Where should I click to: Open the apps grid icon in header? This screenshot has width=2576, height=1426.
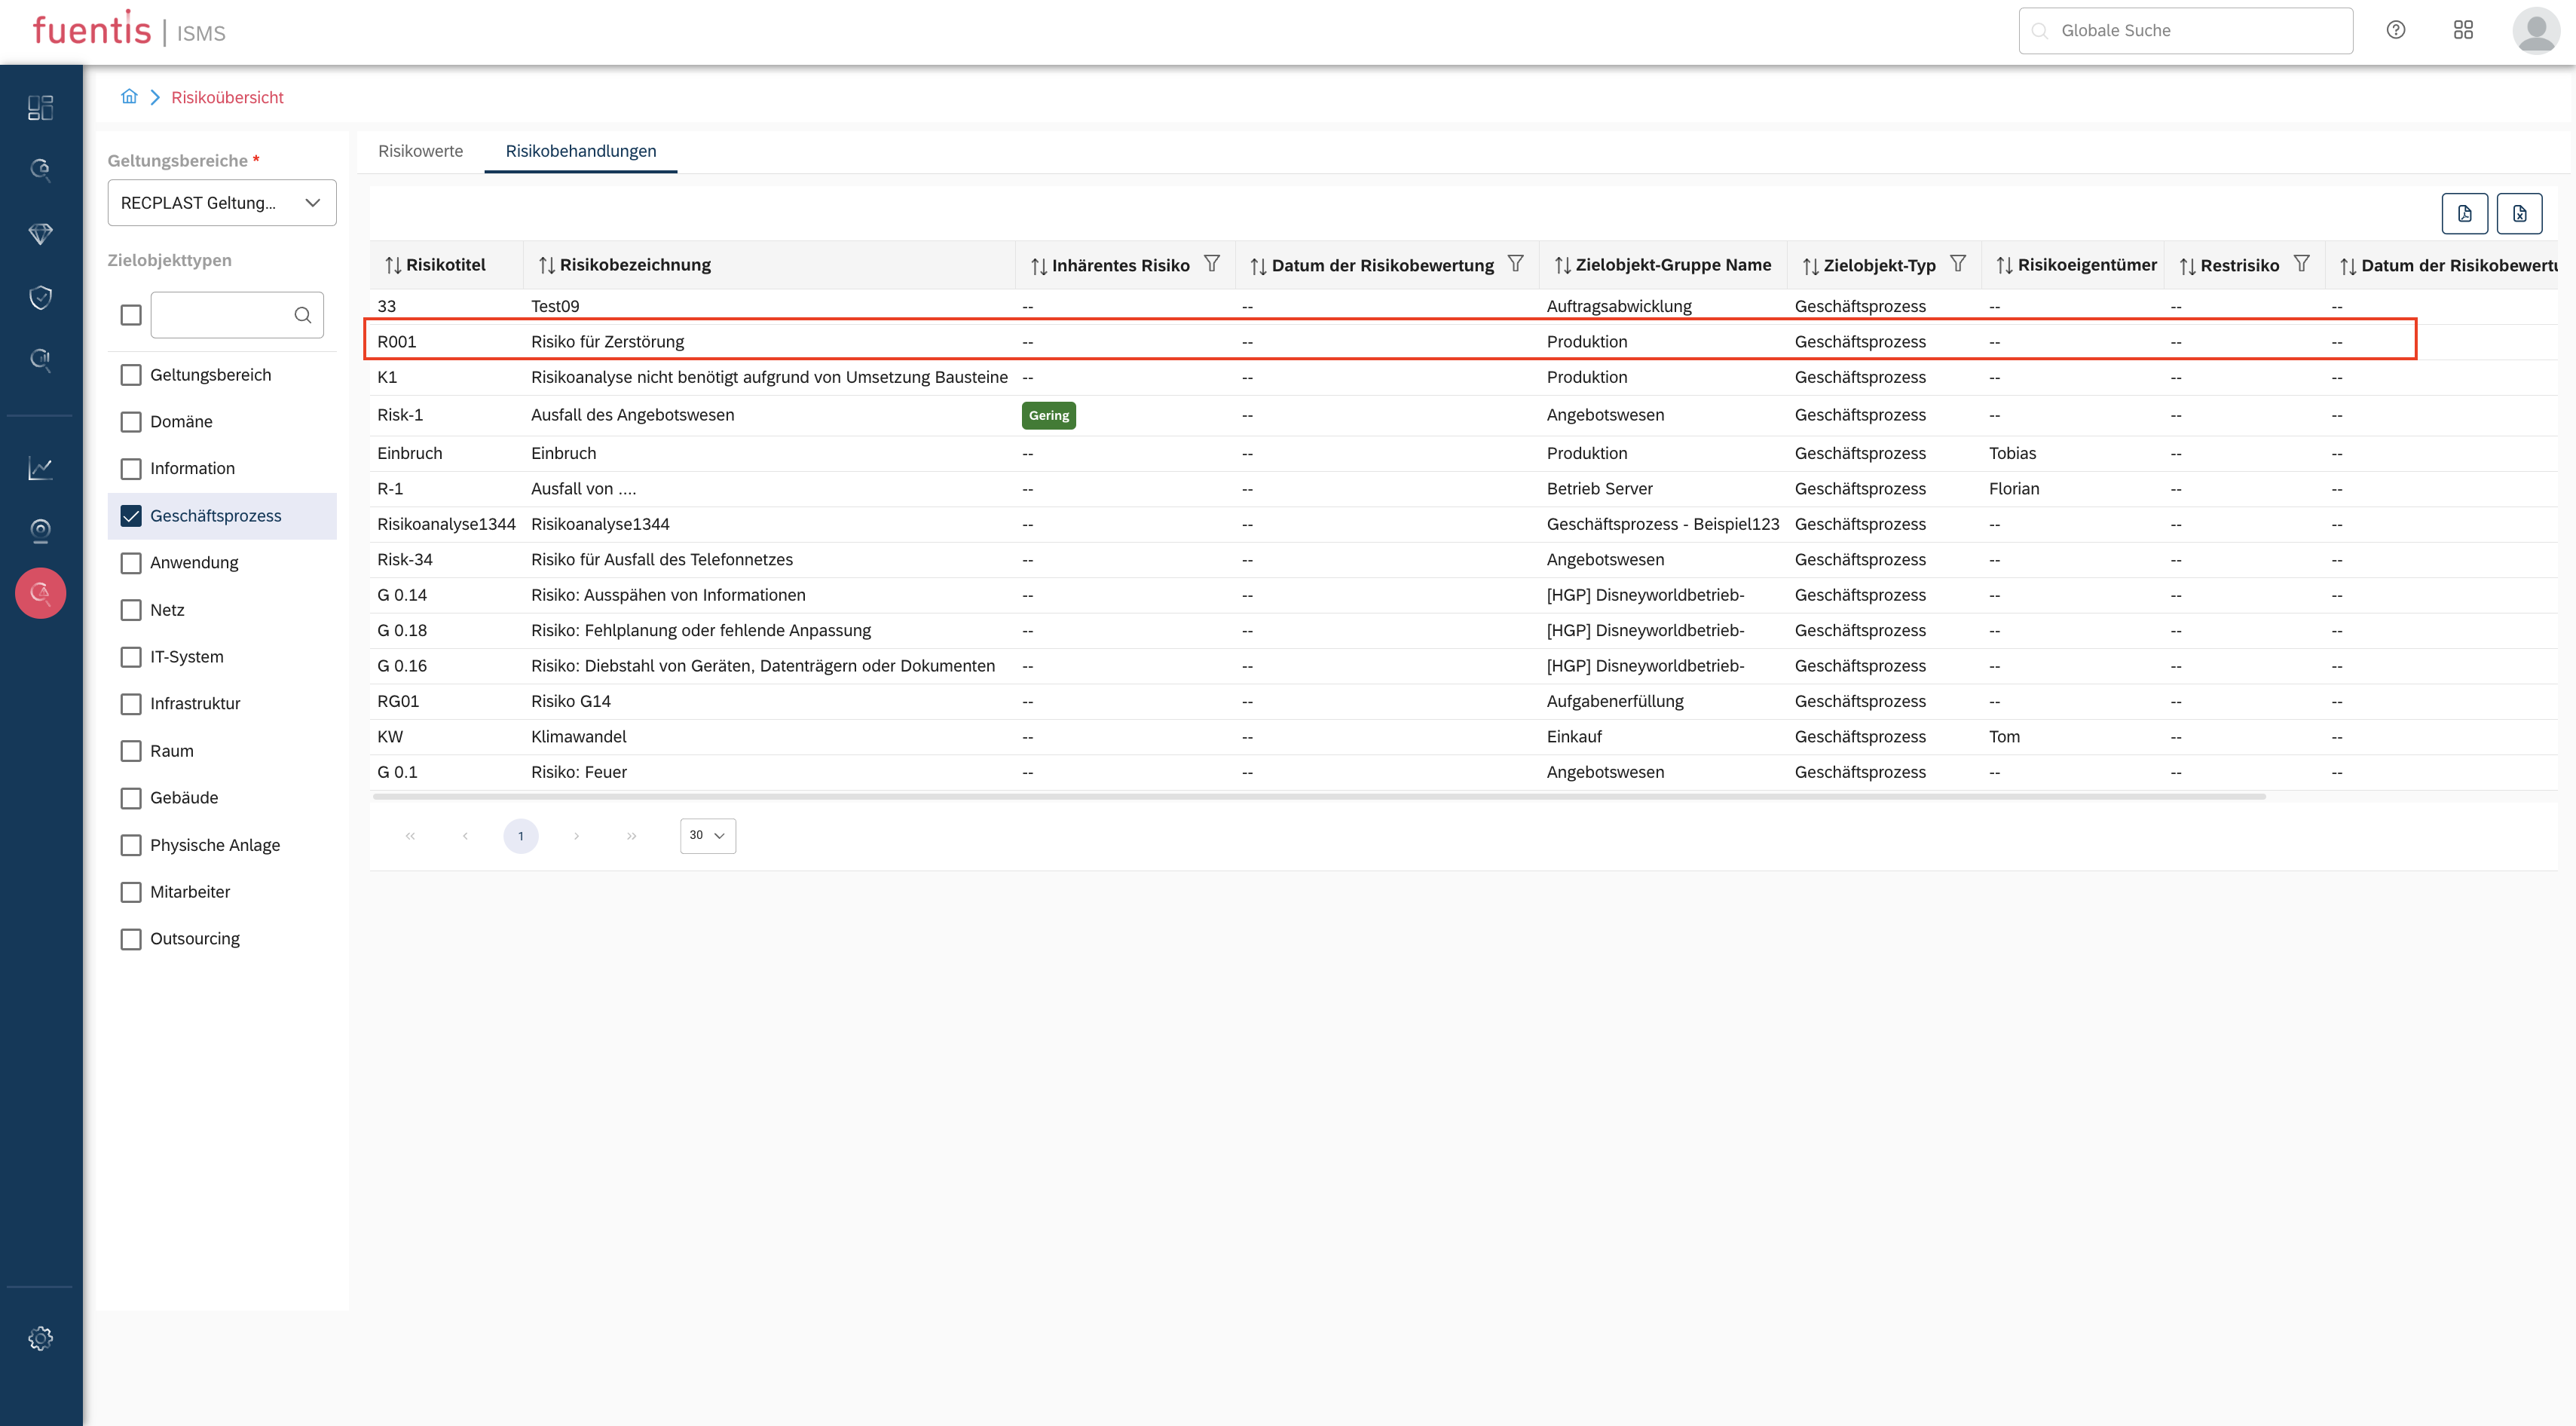(2463, 30)
